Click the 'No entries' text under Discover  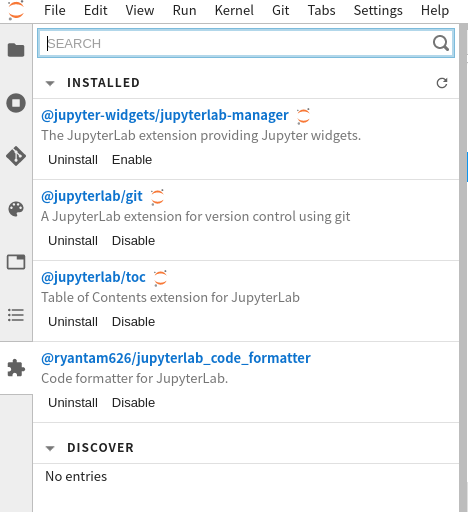[x=76, y=476]
